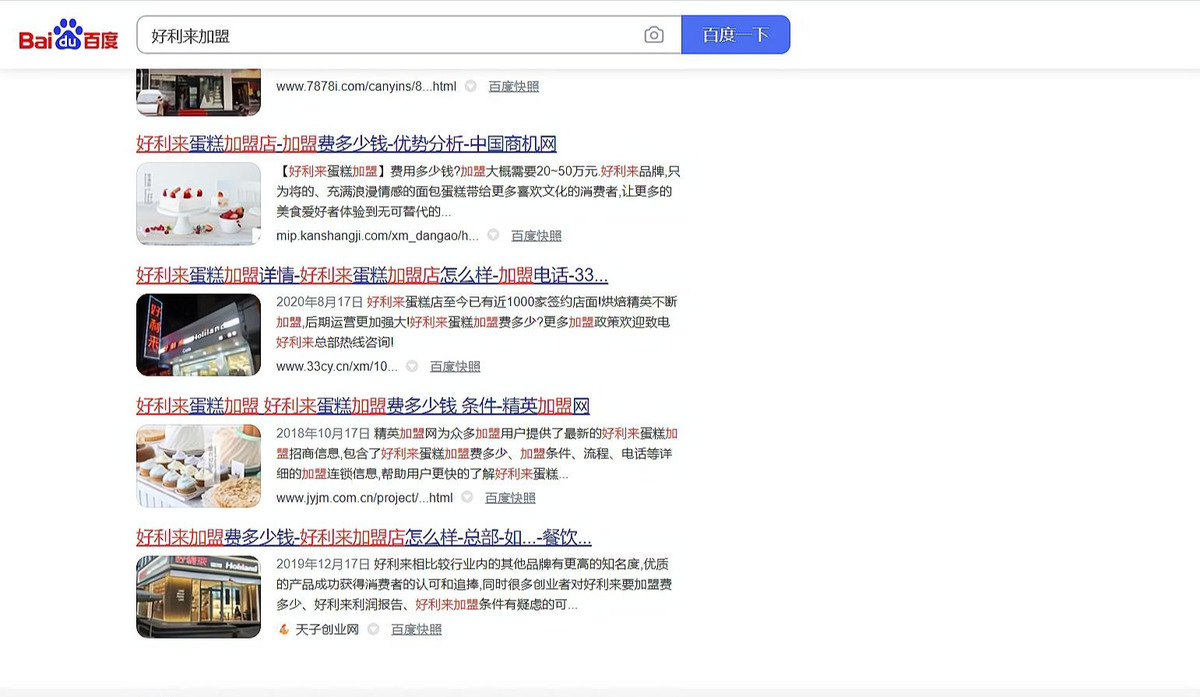Image resolution: width=1200 pixels, height=697 pixels.
Task: Click the cupcakes thumbnail of 精英加盟网 result
Action: 198,466
